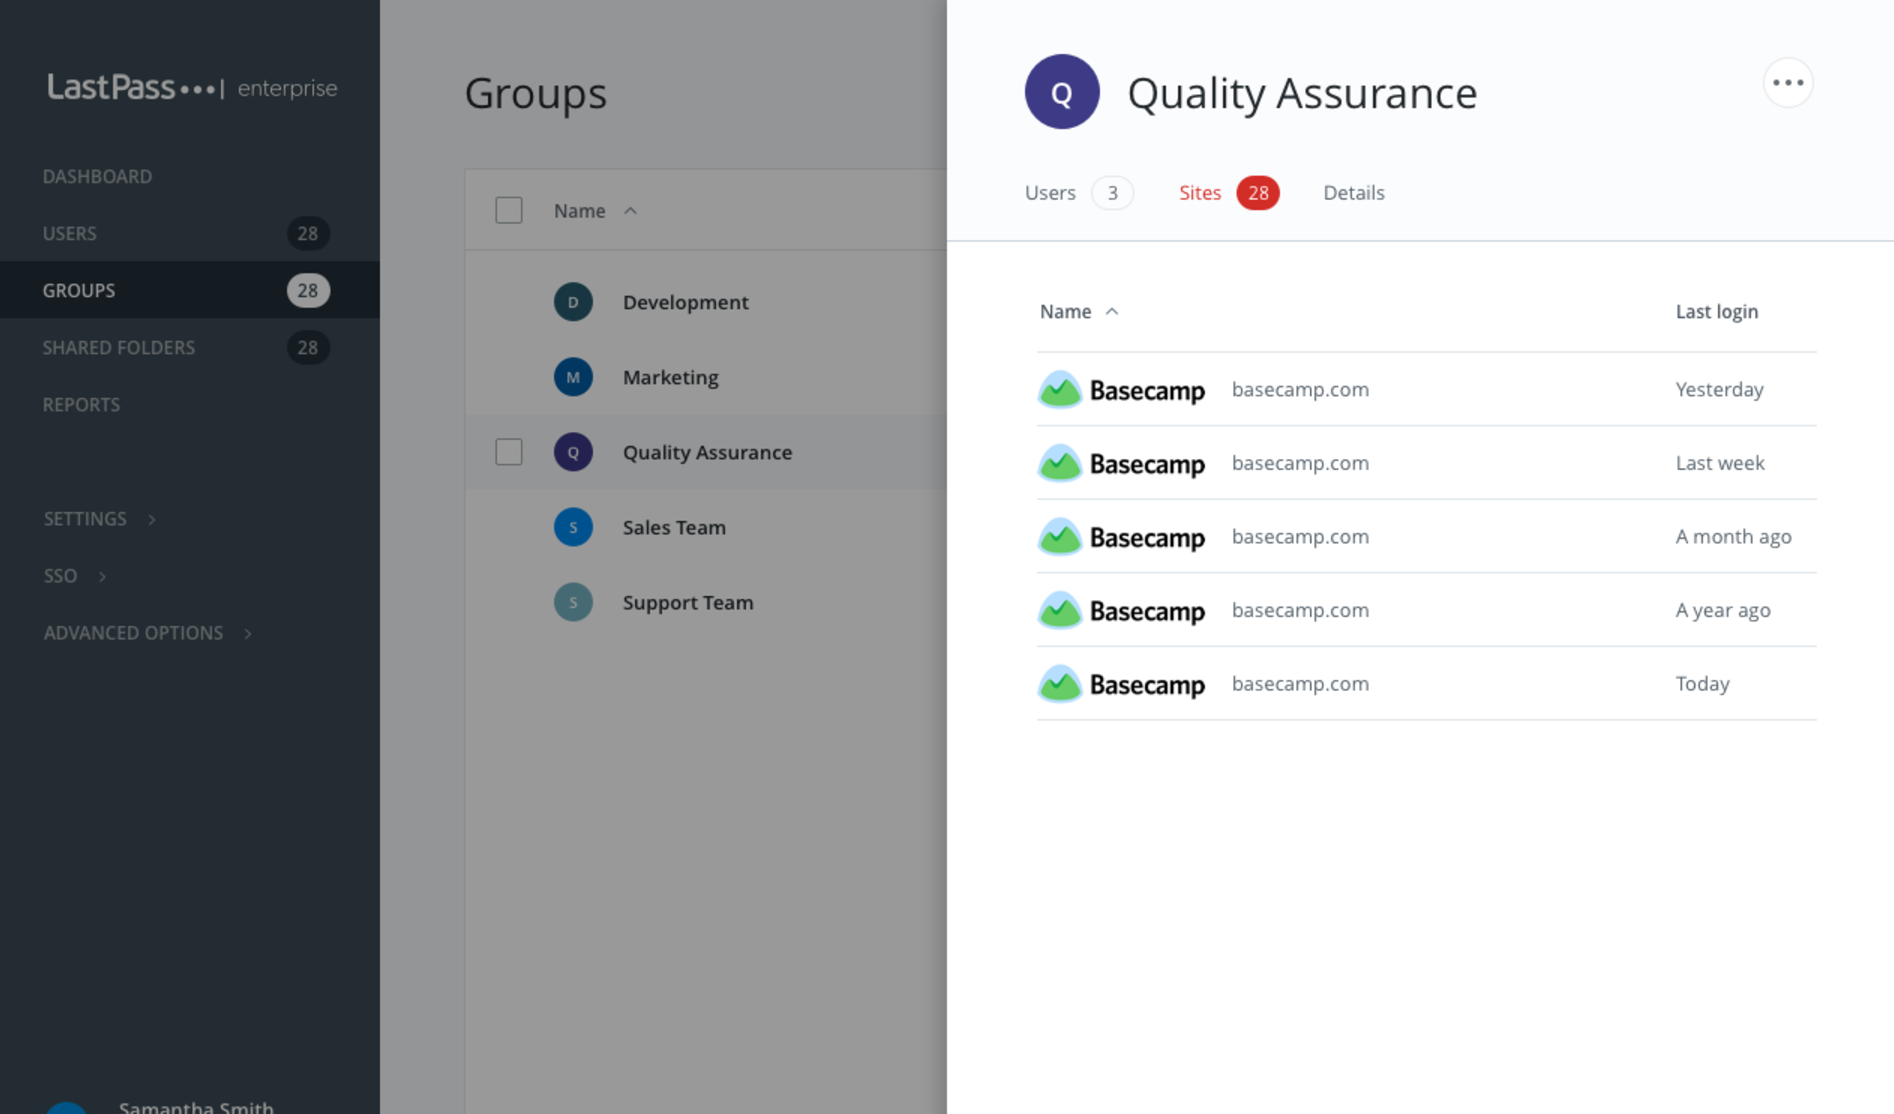Click the Basecamp logo in A month ago row
The image size is (1894, 1114).
[x=1121, y=537]
